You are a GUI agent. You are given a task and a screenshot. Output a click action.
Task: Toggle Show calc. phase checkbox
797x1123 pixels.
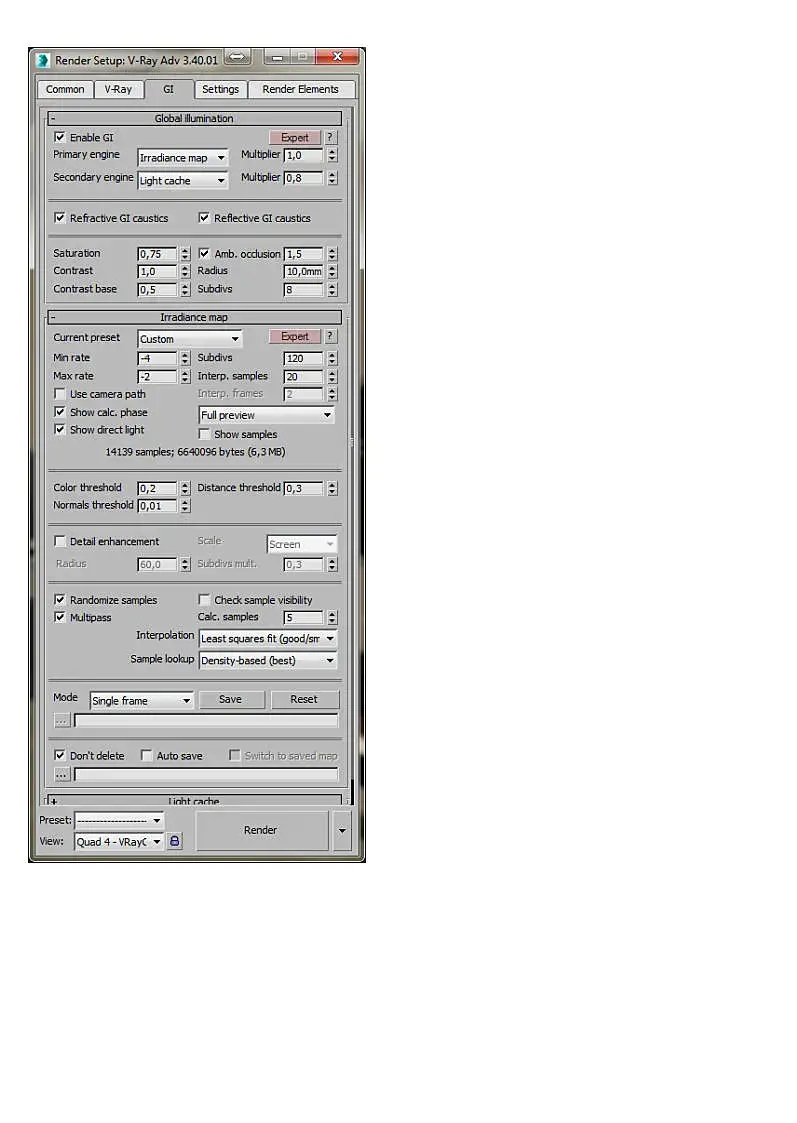[60, 412]
